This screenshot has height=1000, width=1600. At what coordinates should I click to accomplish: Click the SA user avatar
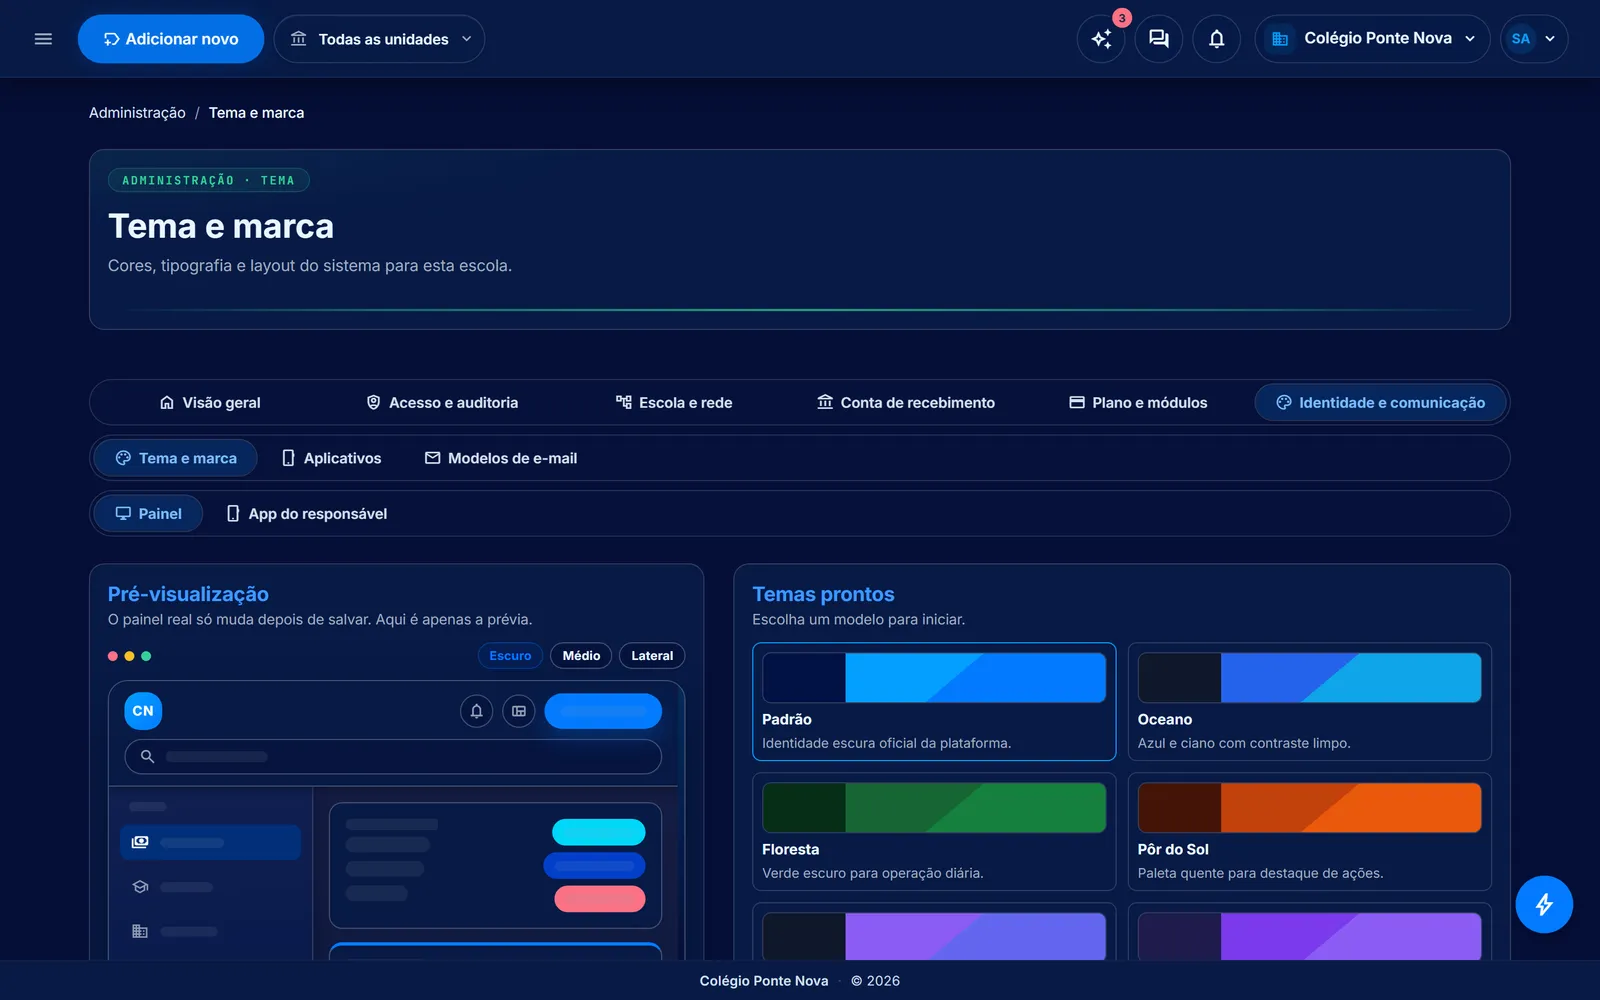(1520, 39)
